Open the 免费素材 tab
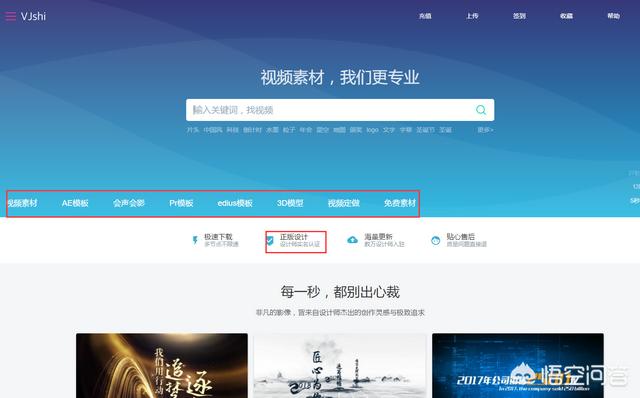This screenshot has width=640, height=398. [400, 203]
